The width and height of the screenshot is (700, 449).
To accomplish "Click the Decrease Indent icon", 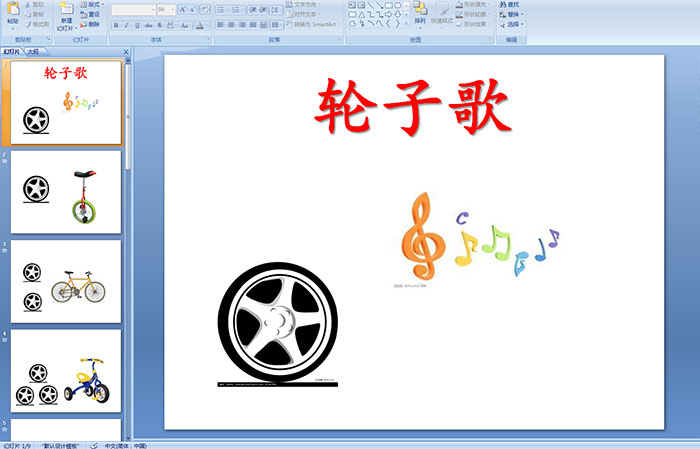I will (253, 9).
